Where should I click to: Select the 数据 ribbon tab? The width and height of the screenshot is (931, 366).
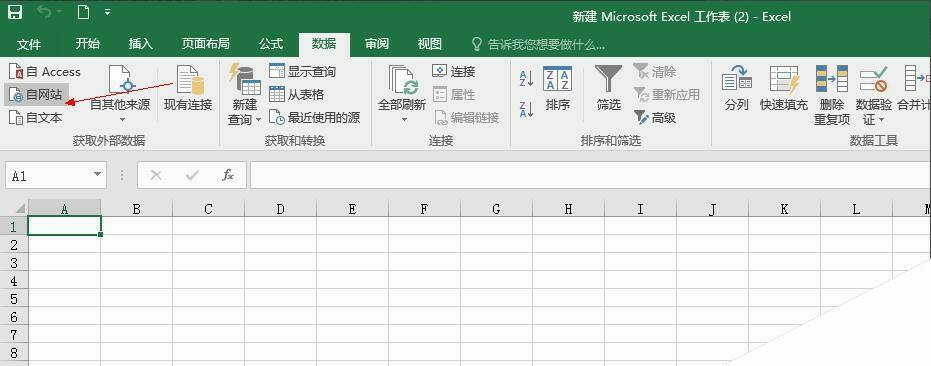click(x=324, y=44)
